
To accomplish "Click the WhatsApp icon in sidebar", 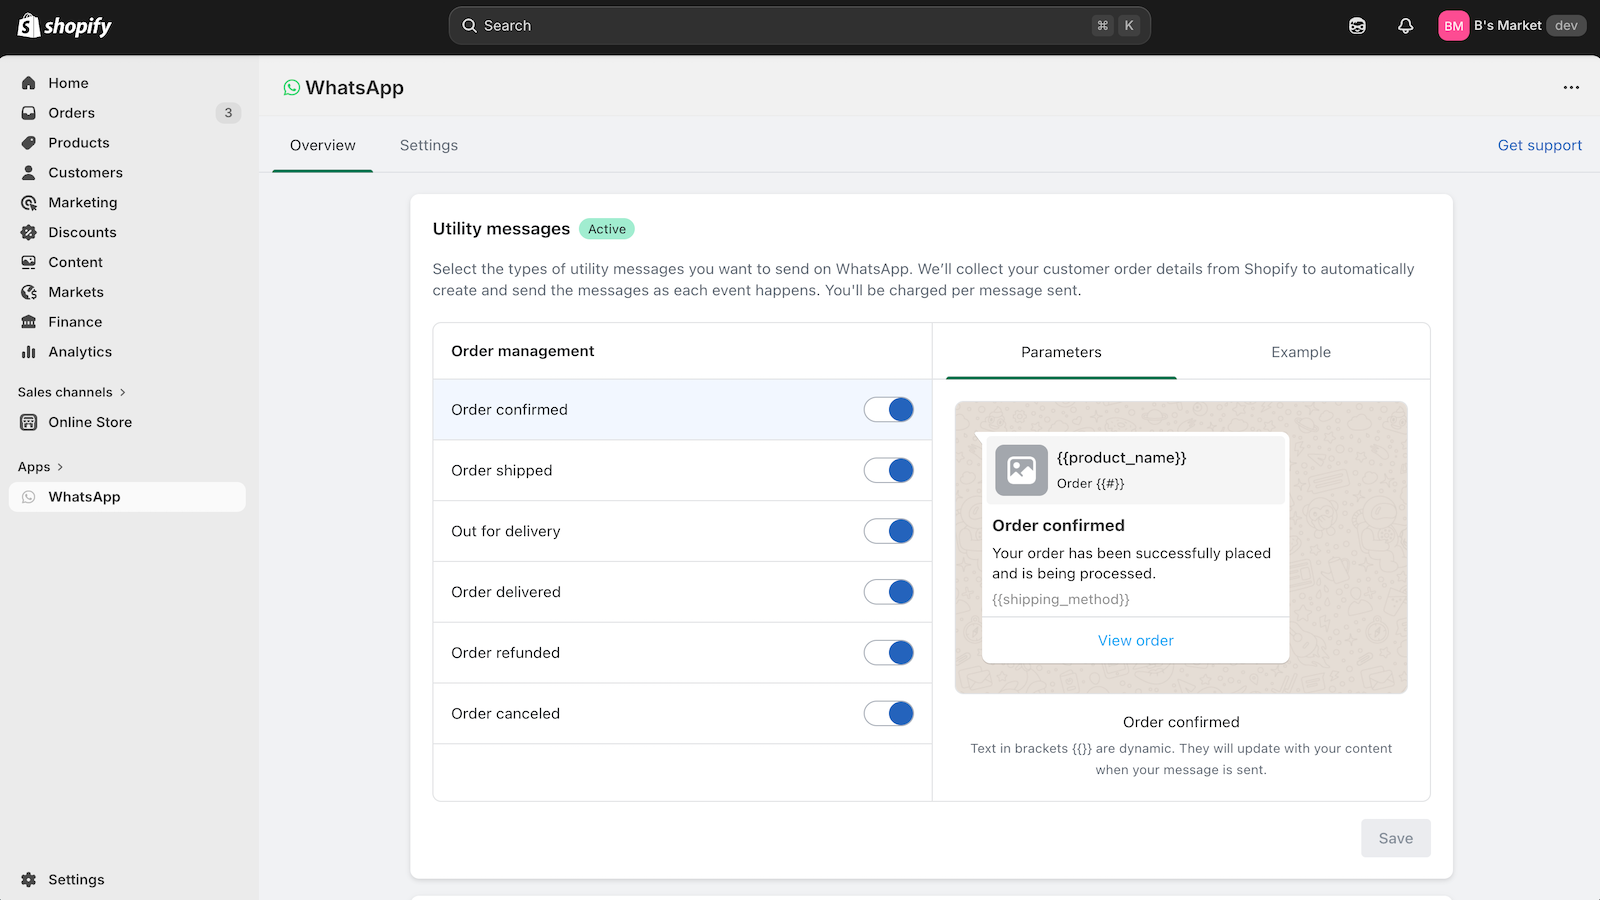I will (29, 497).
